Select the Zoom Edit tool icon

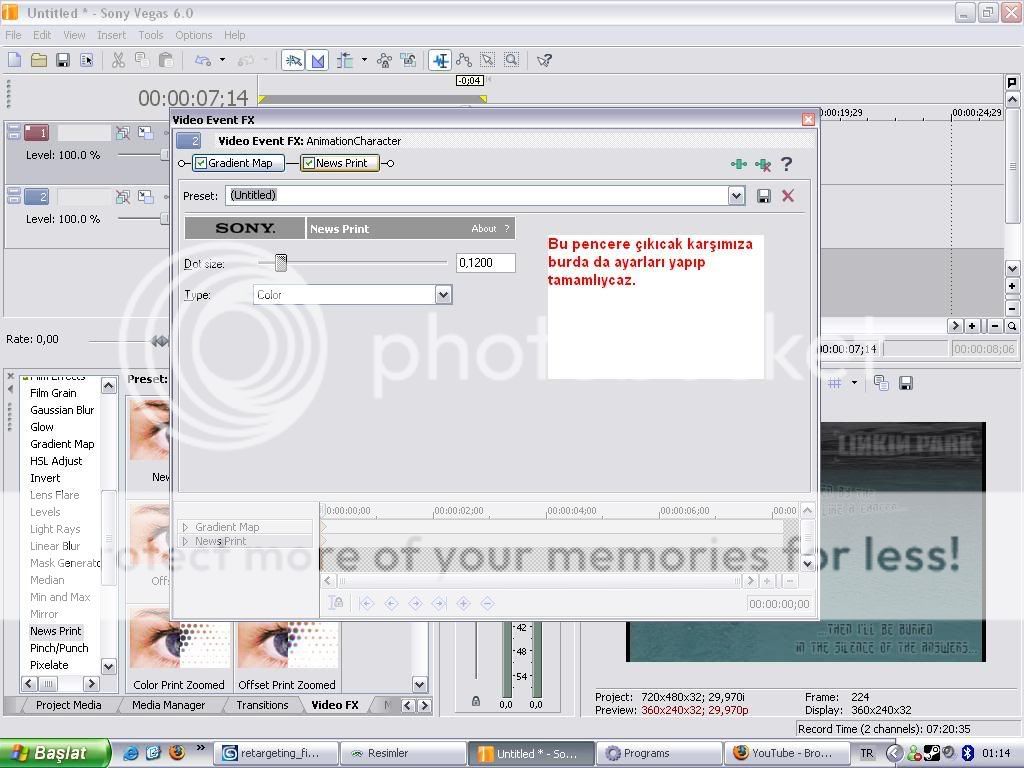click(512, 60)
